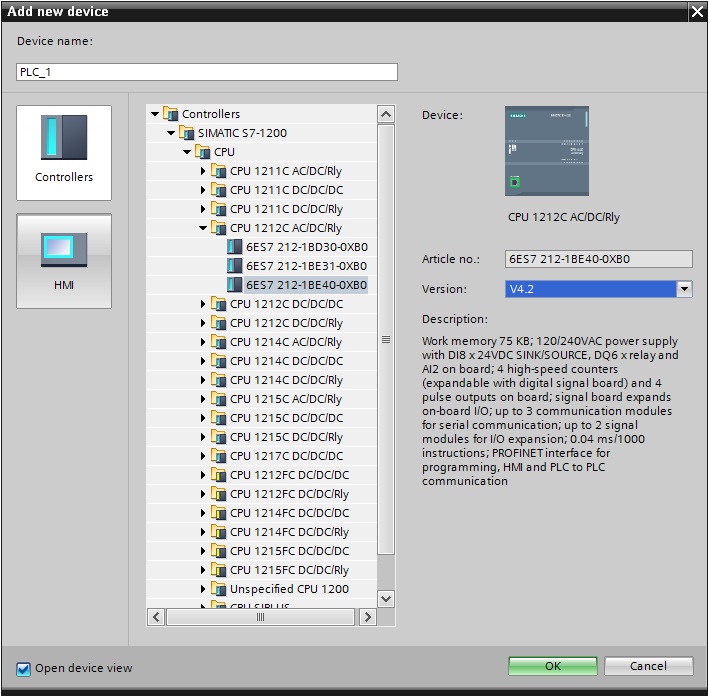Select 6ES7 212-1BE40-0XB0 tree item
Image resolution: width=709 pixels, height=697 pixels.
coord(306,285)
